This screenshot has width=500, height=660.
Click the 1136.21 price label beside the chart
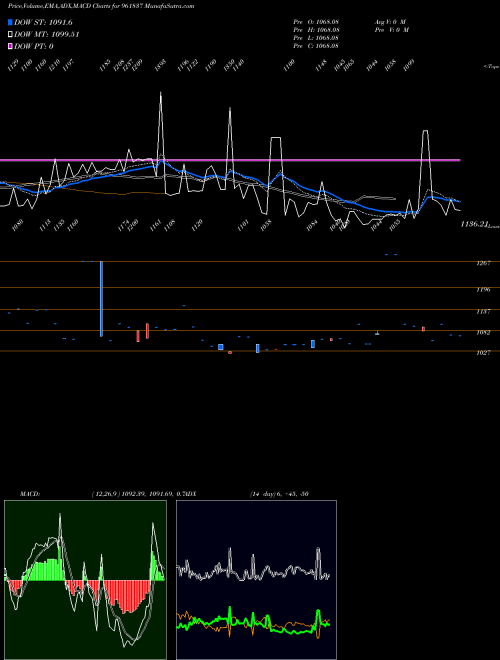tap(474, 224)
